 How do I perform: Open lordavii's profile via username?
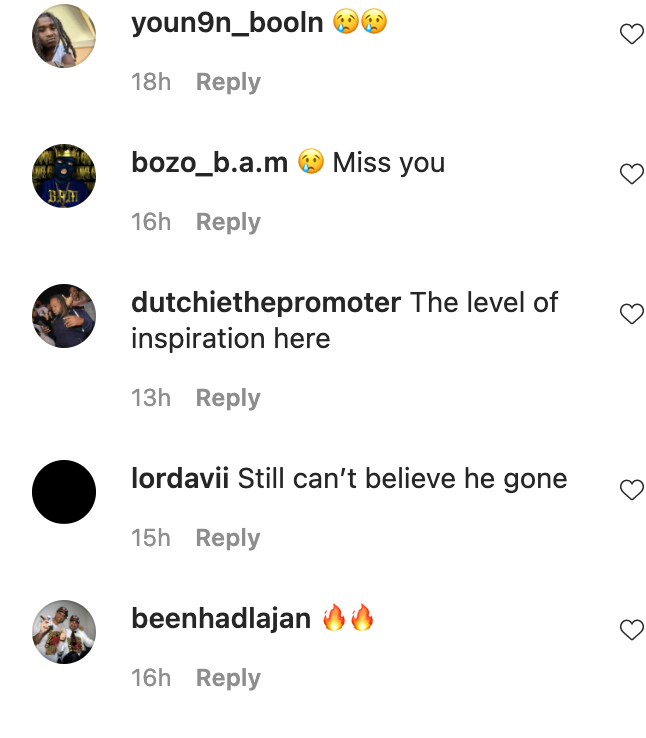[x=180, y=479]
